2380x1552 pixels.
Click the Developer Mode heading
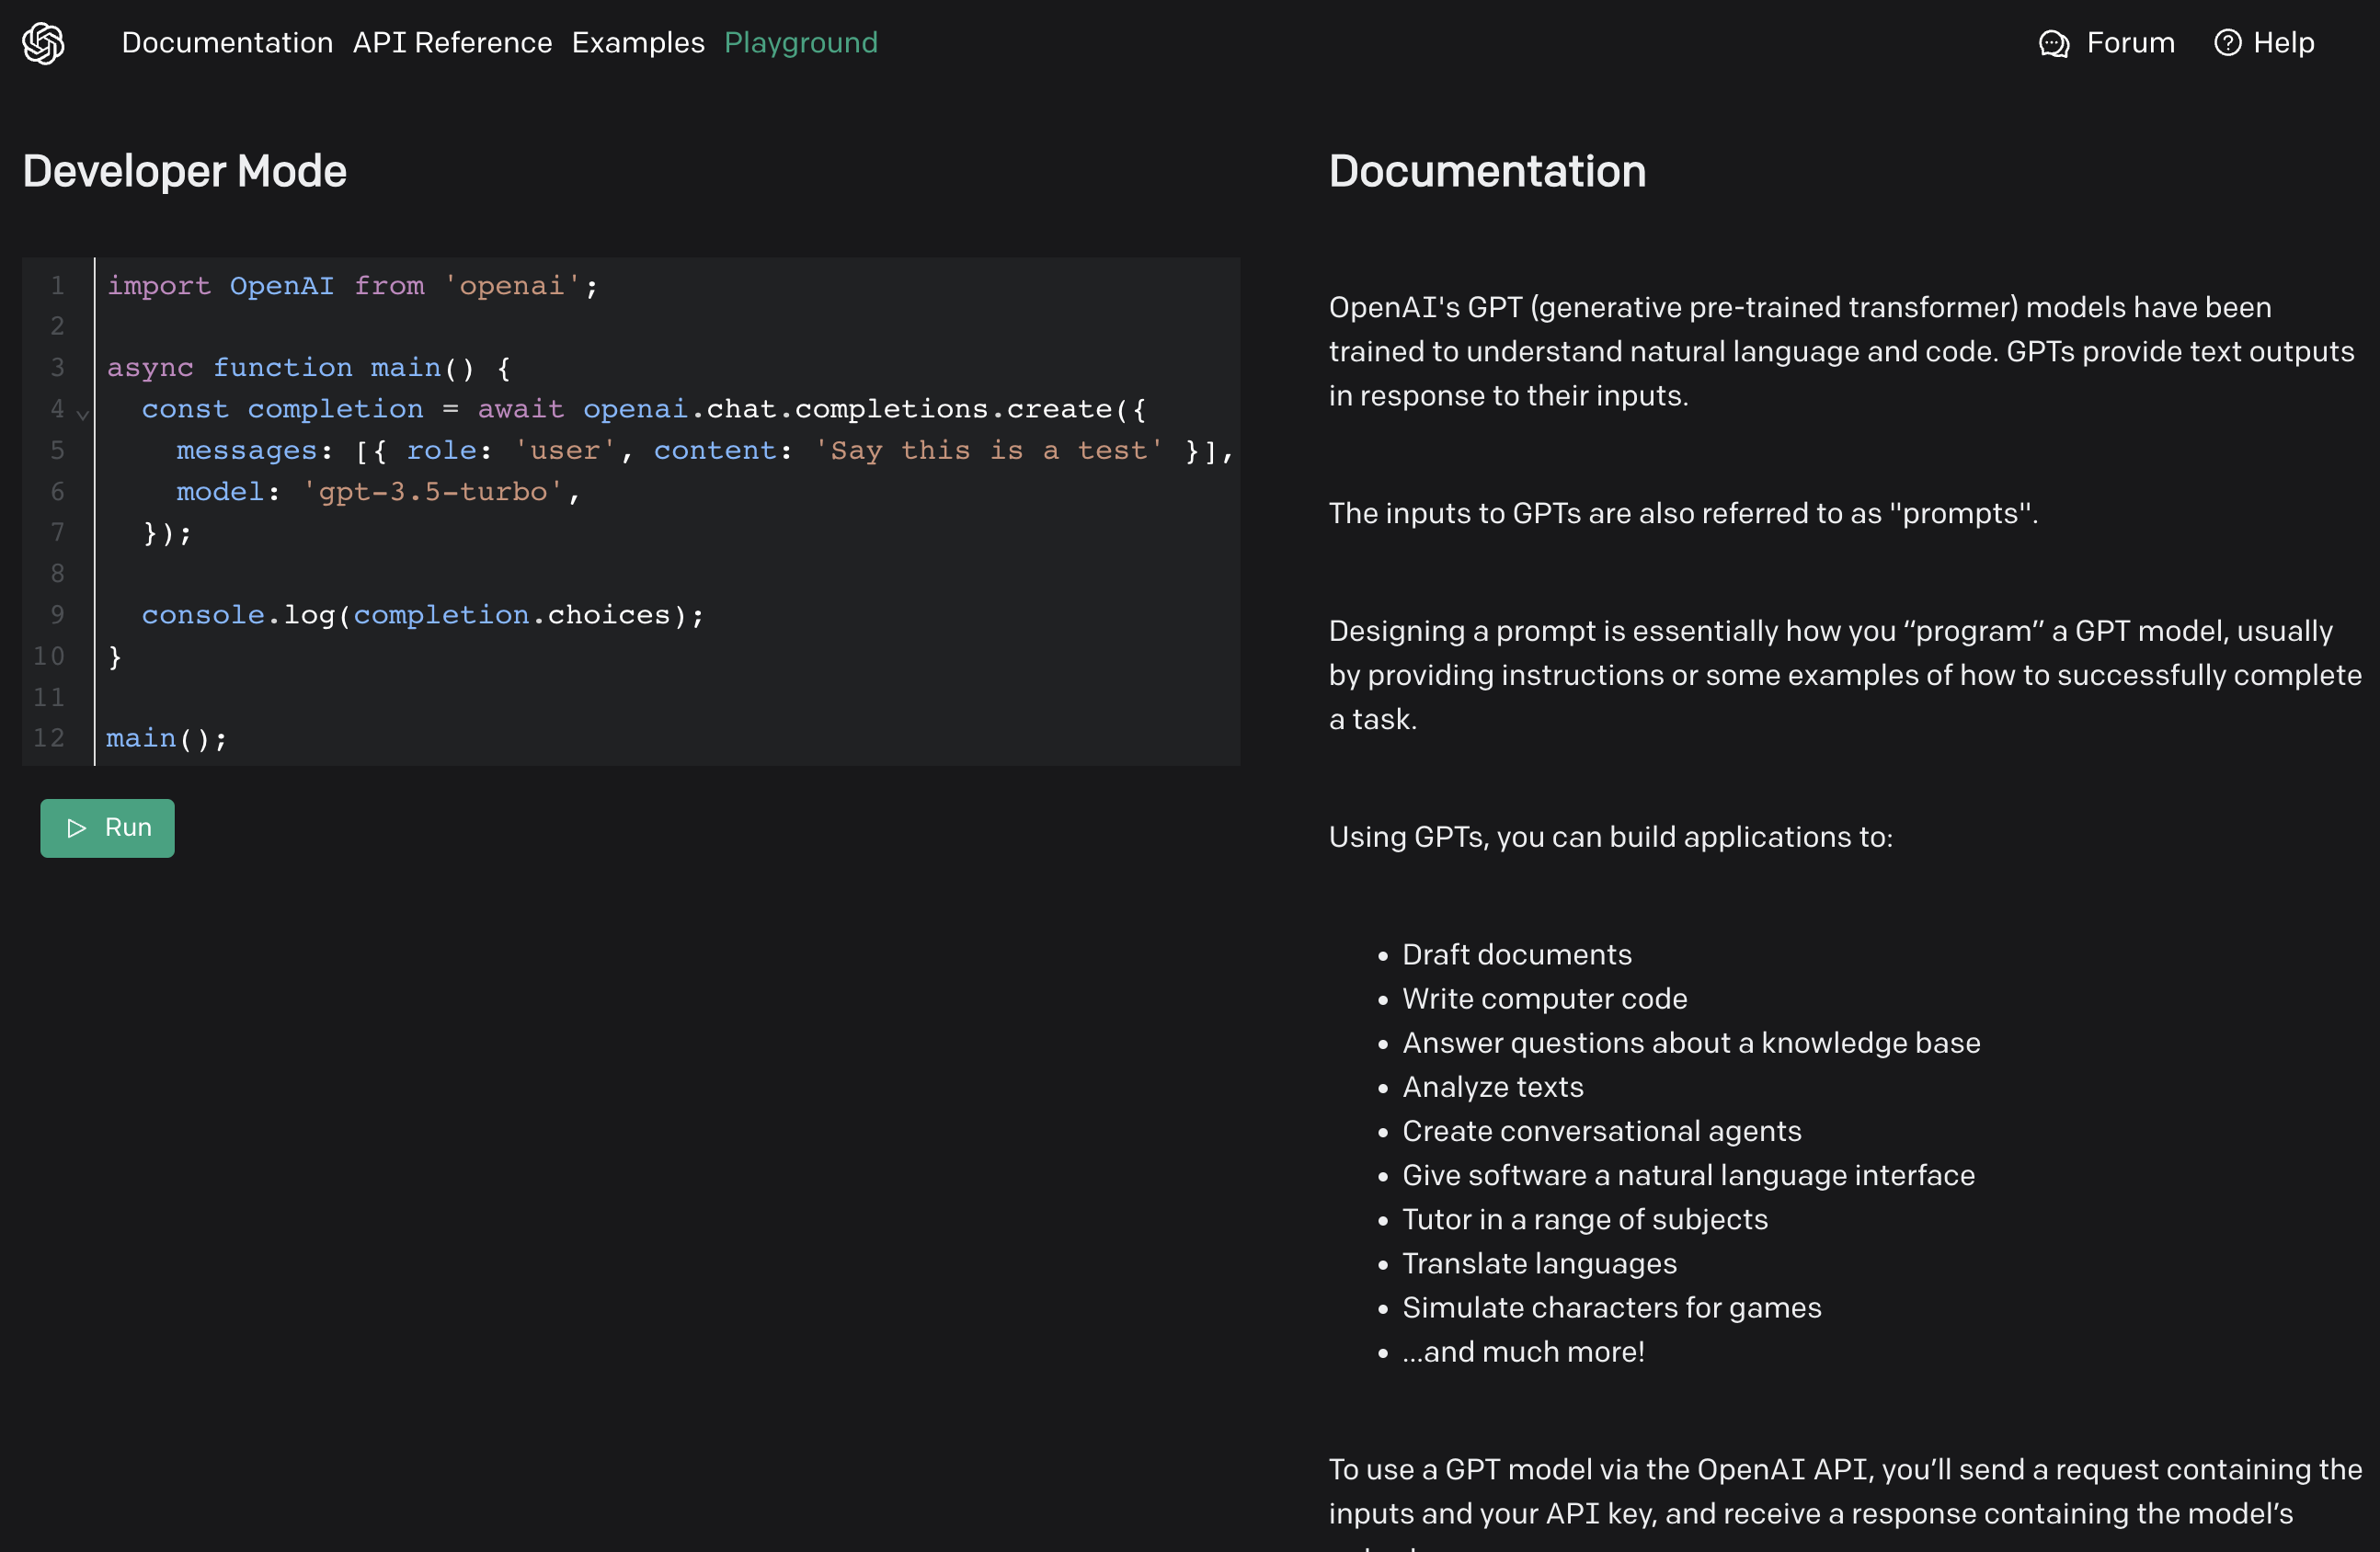(185, 171)
